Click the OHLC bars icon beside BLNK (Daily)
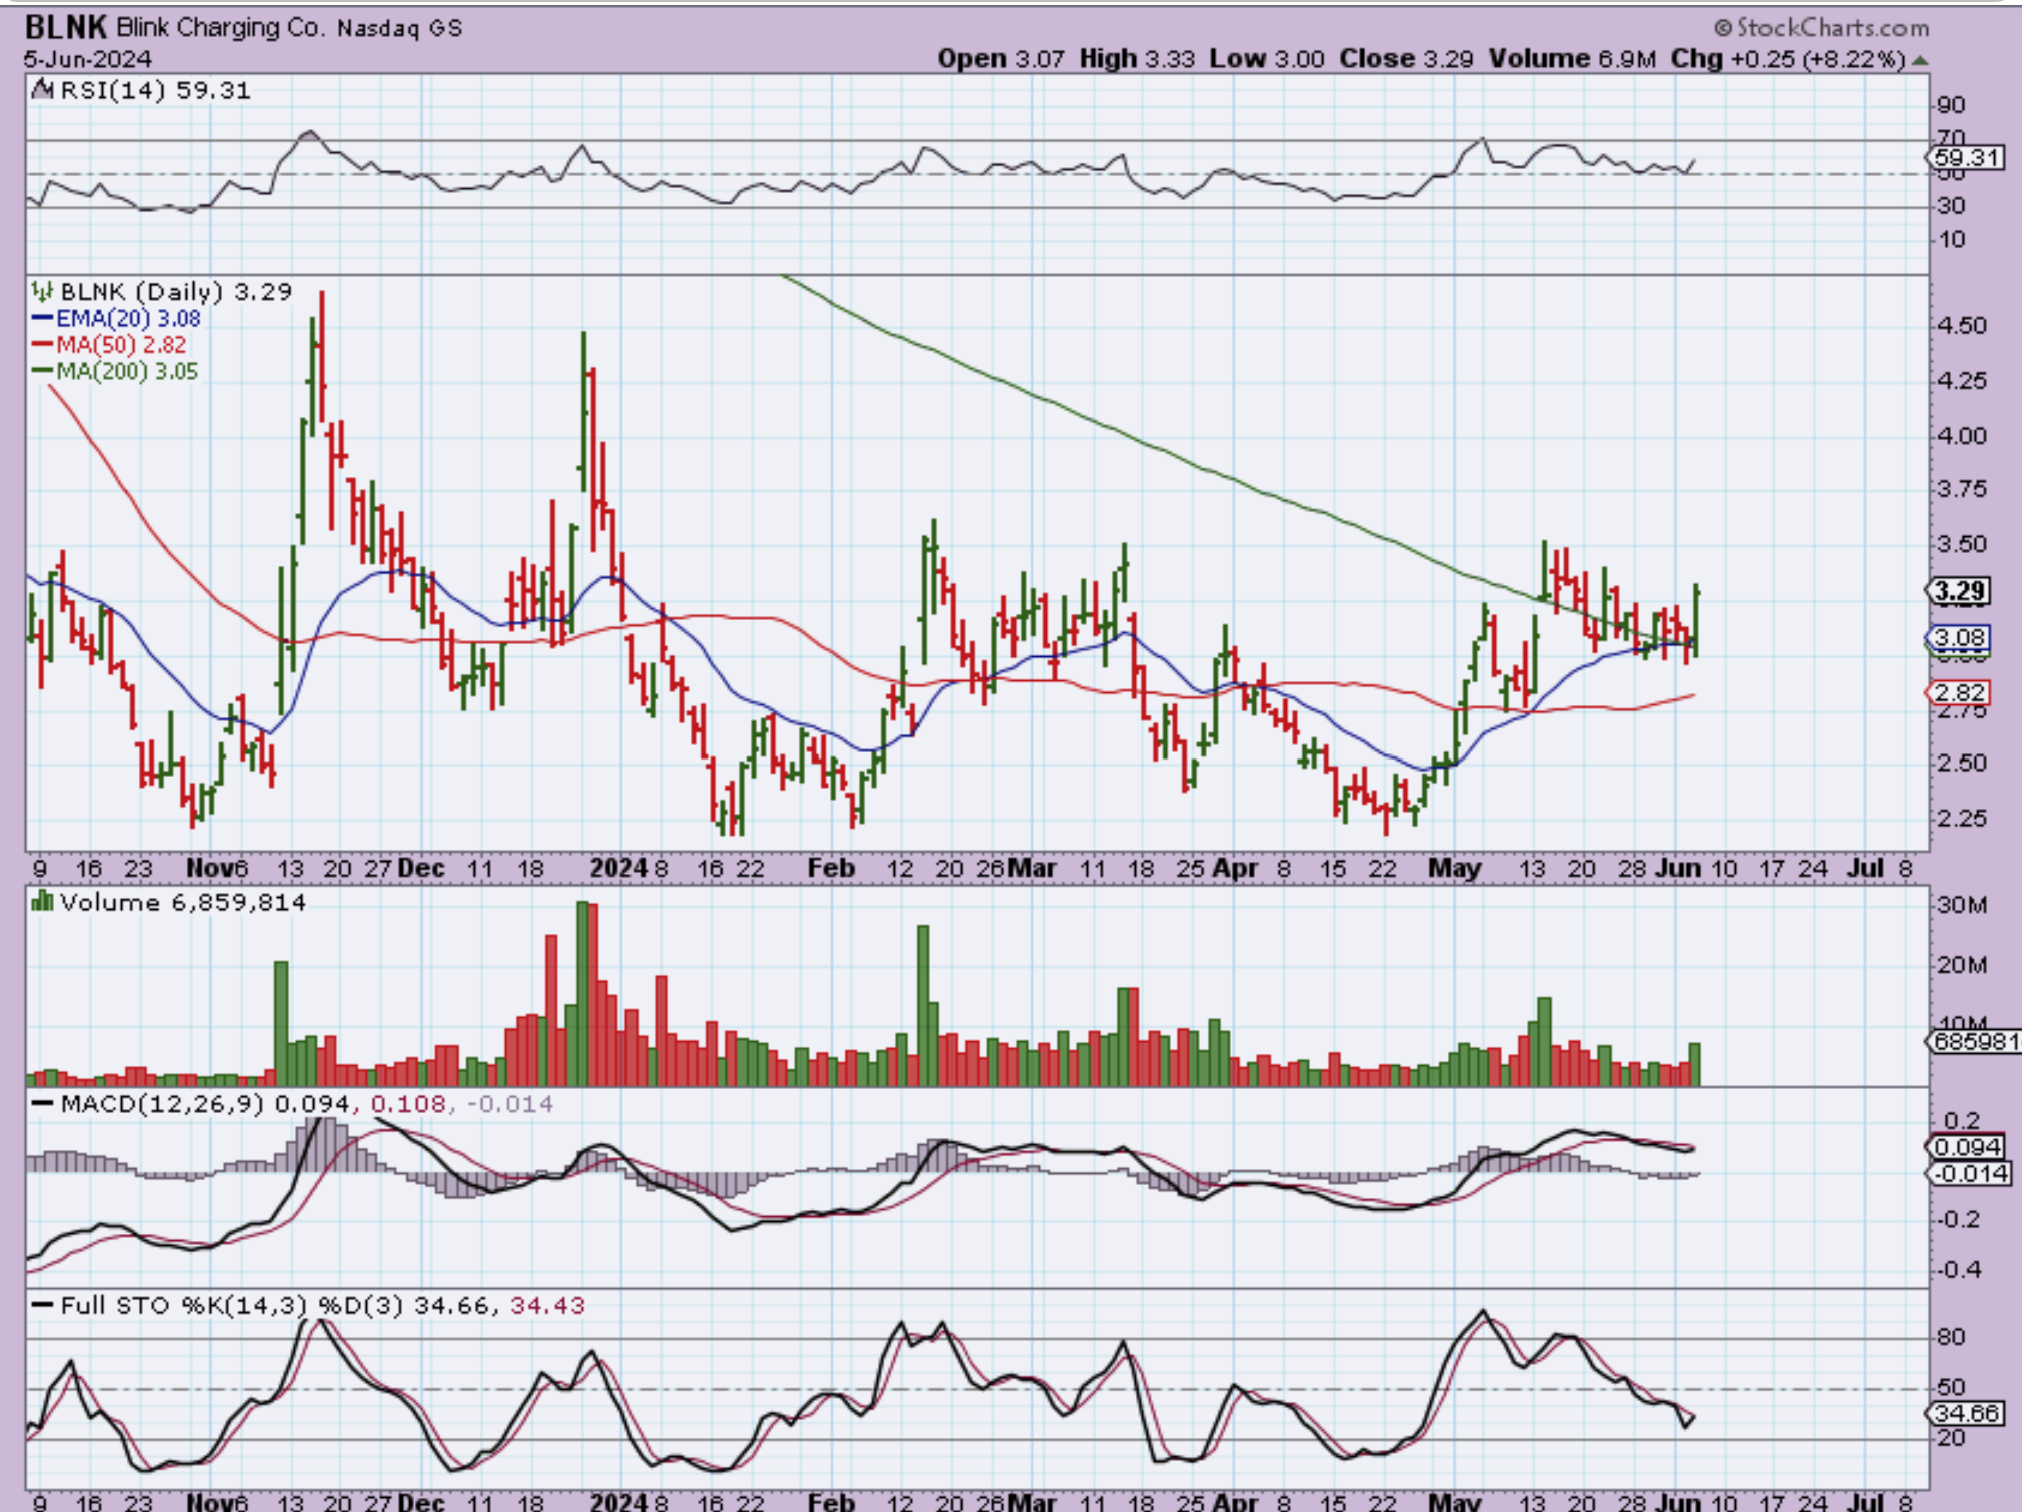 tap(42, 292)
